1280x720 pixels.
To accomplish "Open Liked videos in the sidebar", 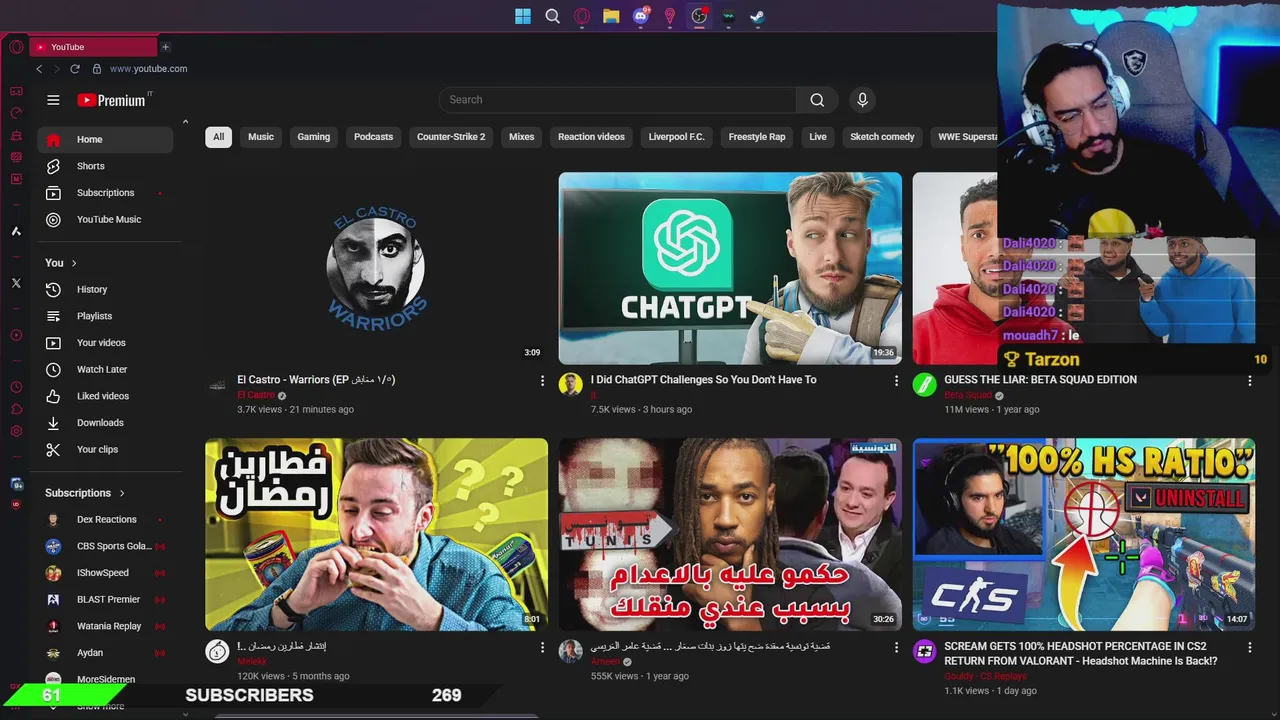I will click(x=105, y=396).
